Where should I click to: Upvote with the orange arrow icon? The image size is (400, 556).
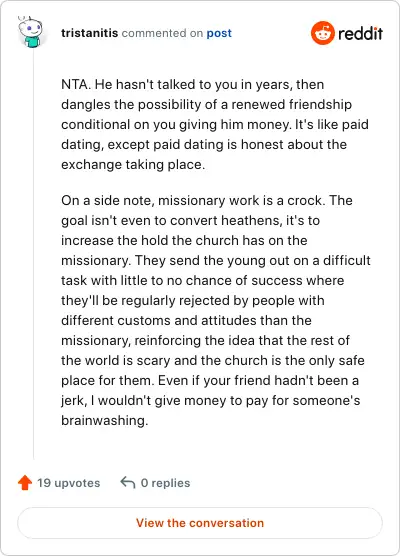point(25,483)
